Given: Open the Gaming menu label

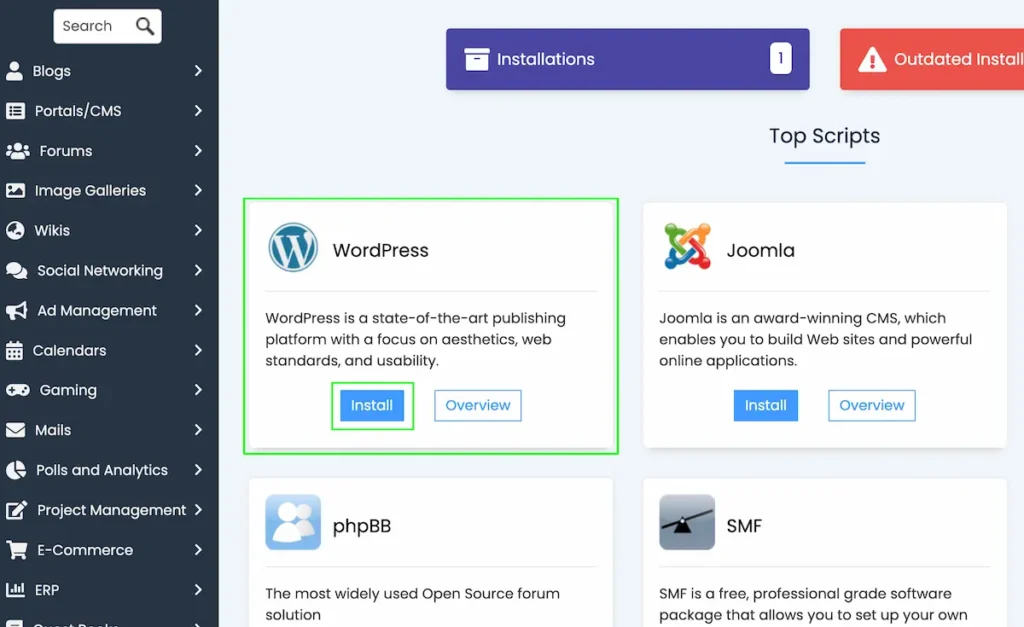Looking at the screenshot, I should (68, 391).
